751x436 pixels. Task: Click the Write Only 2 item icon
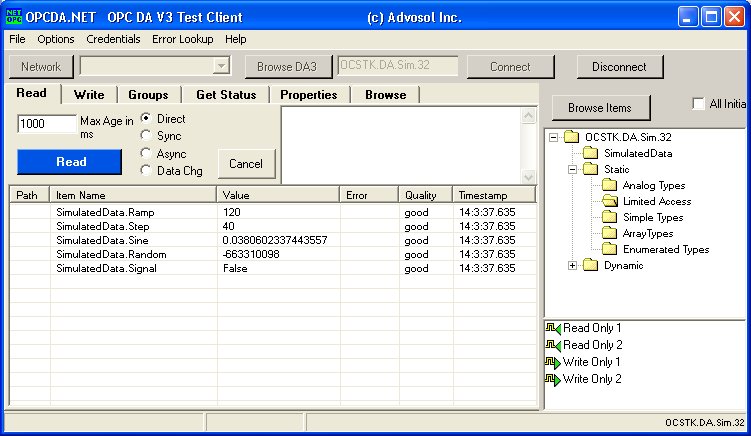pyautogui.click(x=553, y=379)
